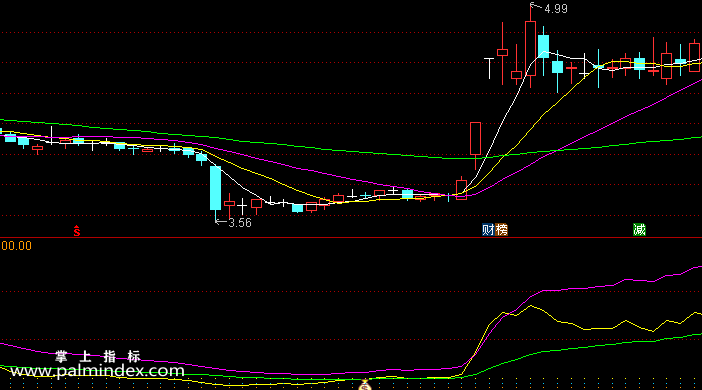Screen dimensions: 702x390
Task: Open the orange 榜 ranking marker
Action: pos(501,230)
